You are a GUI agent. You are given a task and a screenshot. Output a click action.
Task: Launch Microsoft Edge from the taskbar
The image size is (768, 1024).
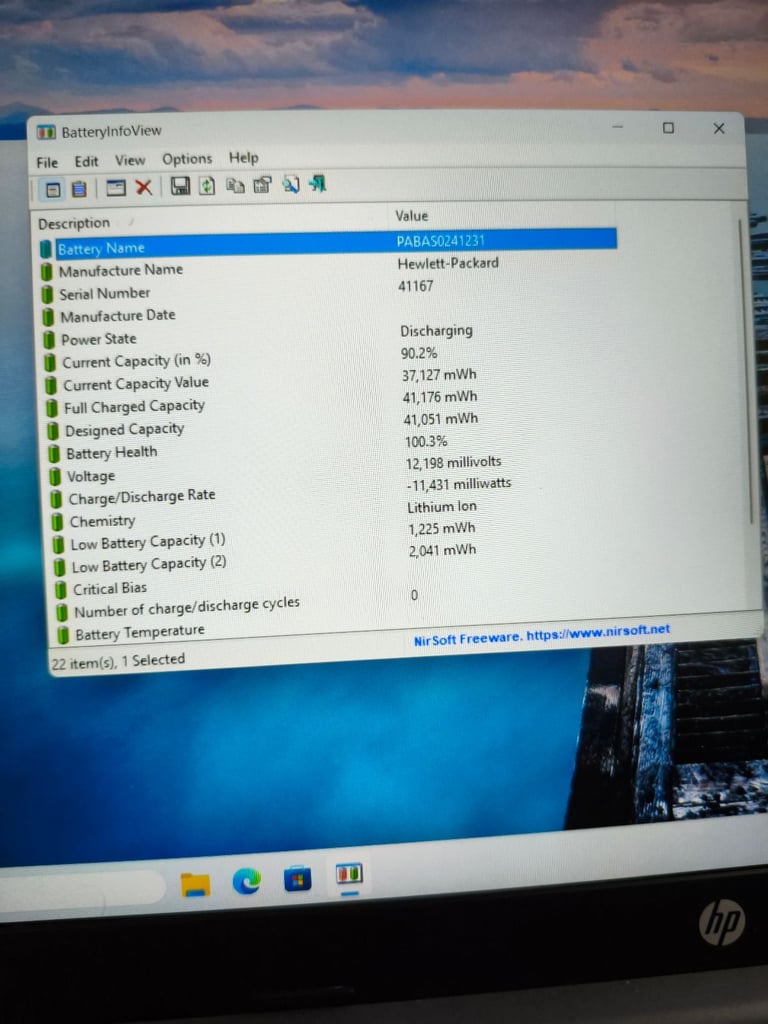pyautogui.click(x=247, y=882)
